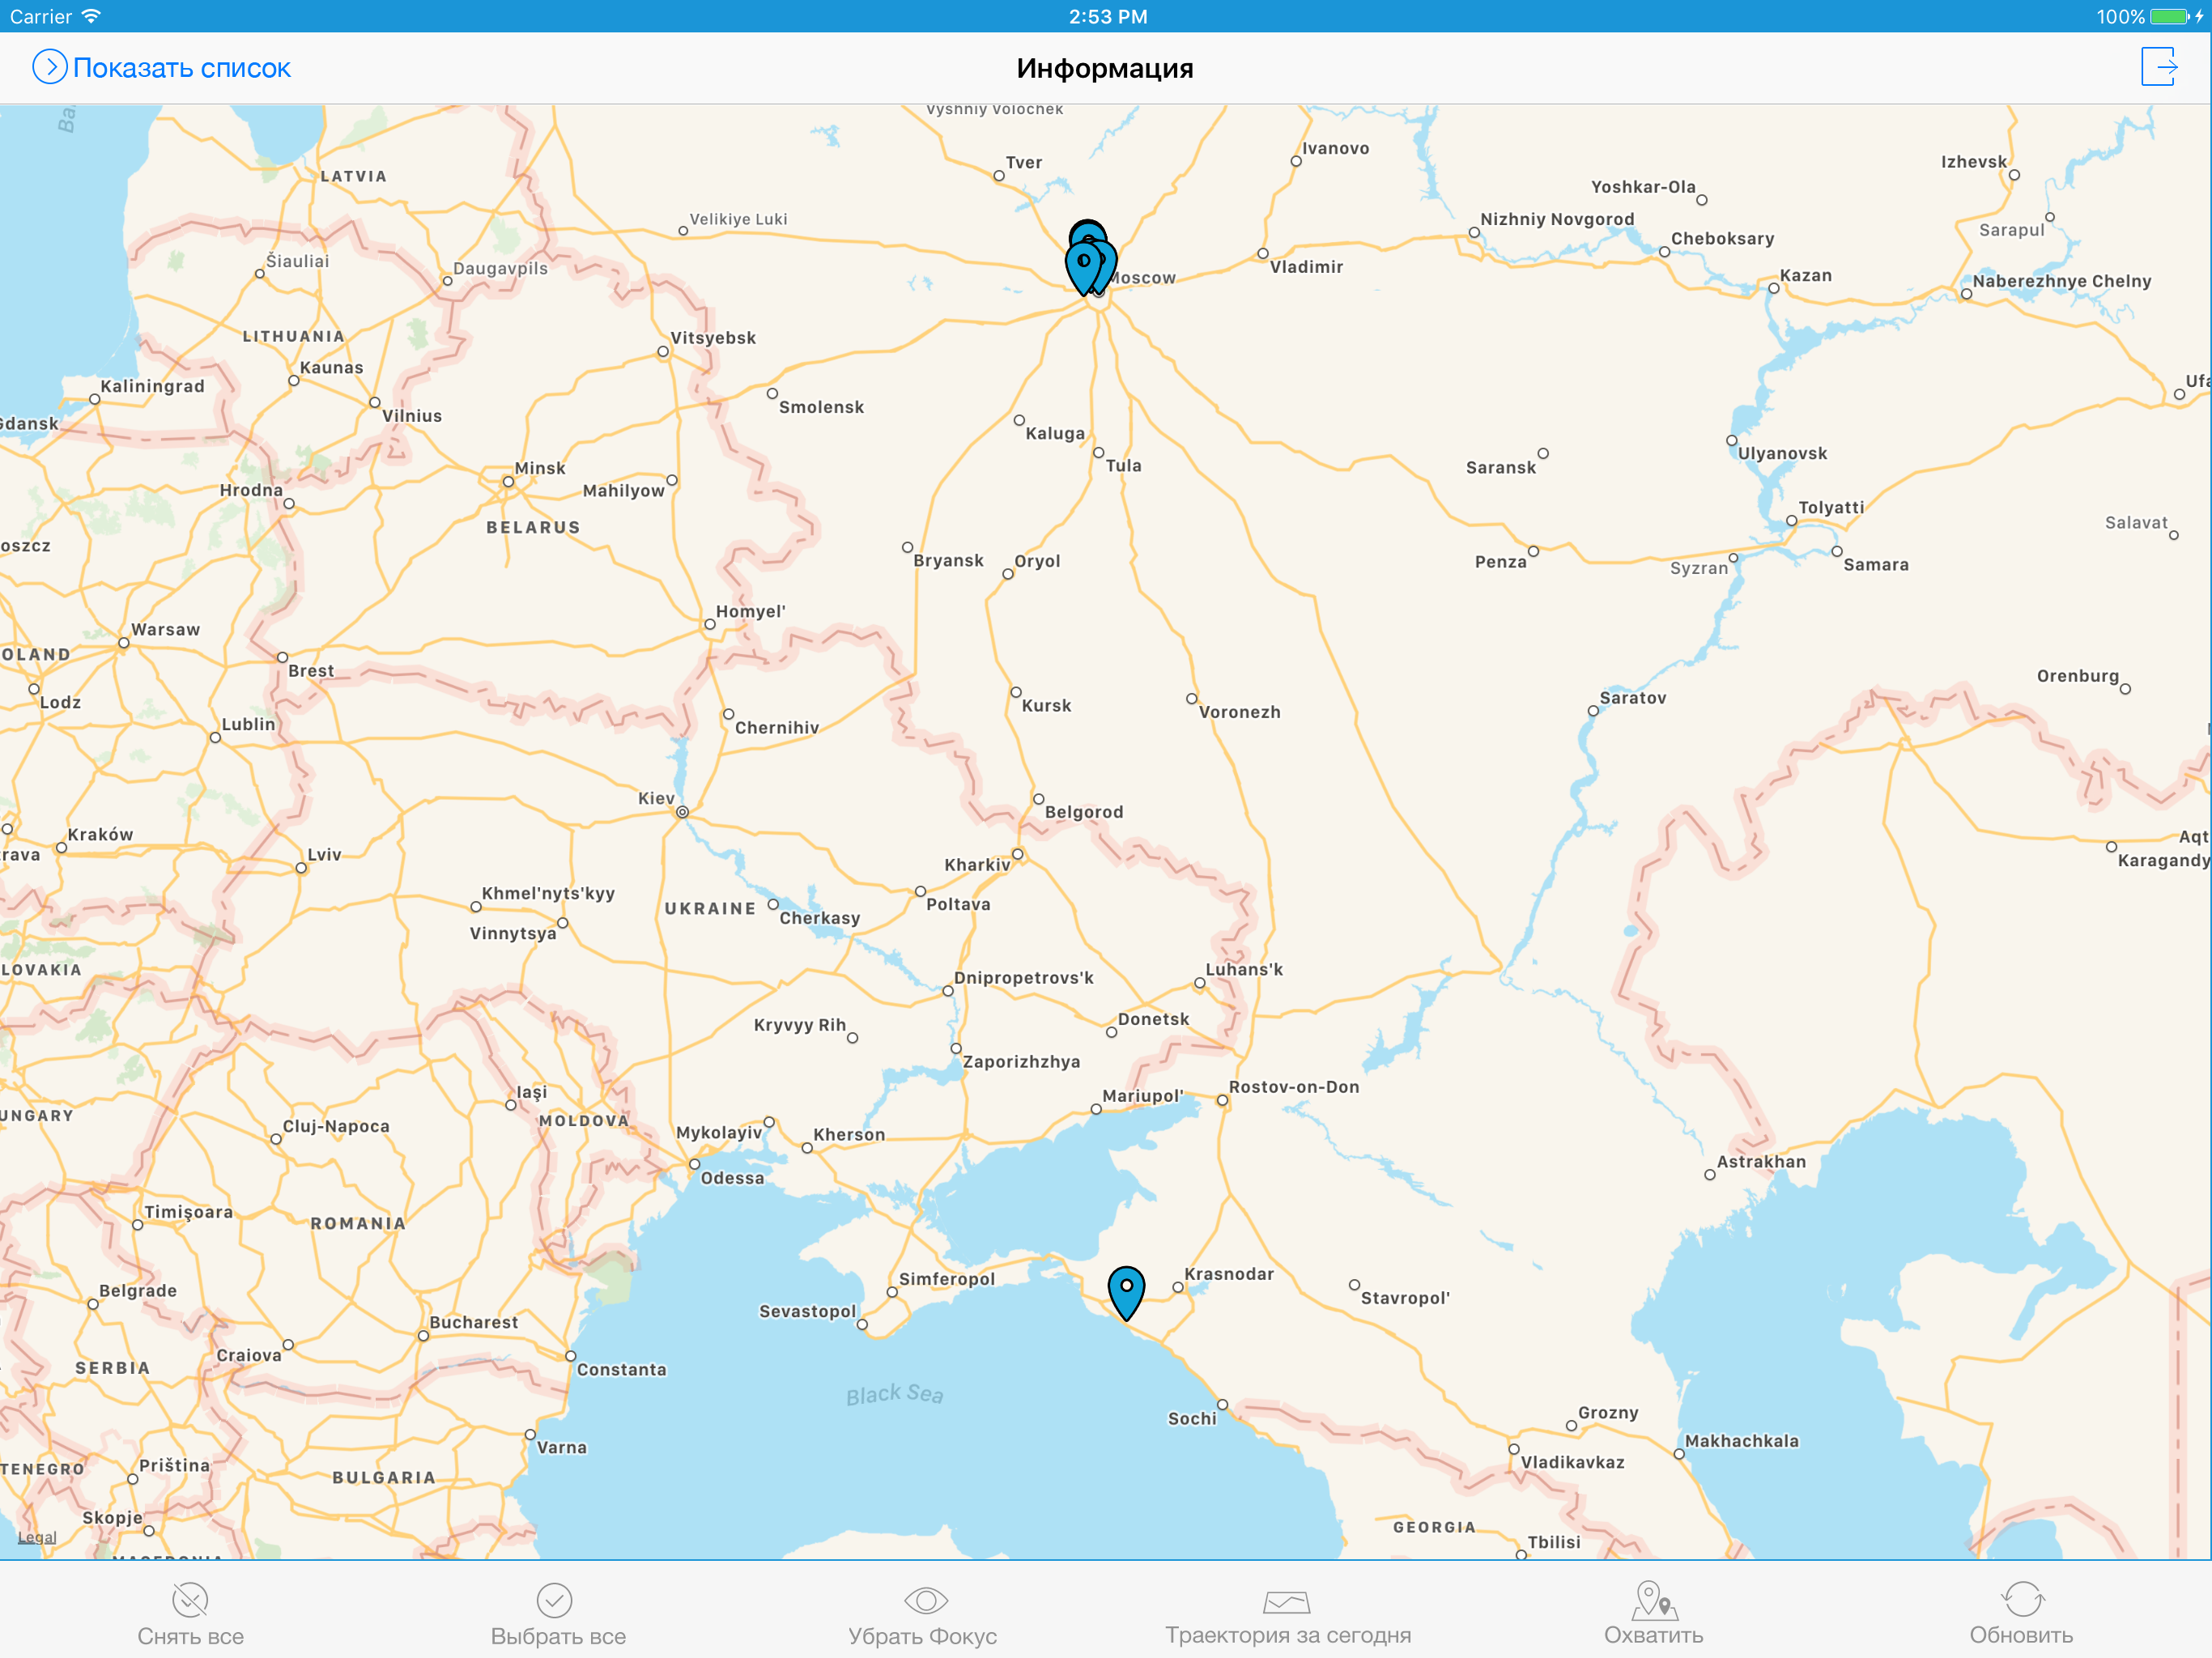2212x1658 pixels.
Task: Tap the Saratov city label
Action: 1633,698
